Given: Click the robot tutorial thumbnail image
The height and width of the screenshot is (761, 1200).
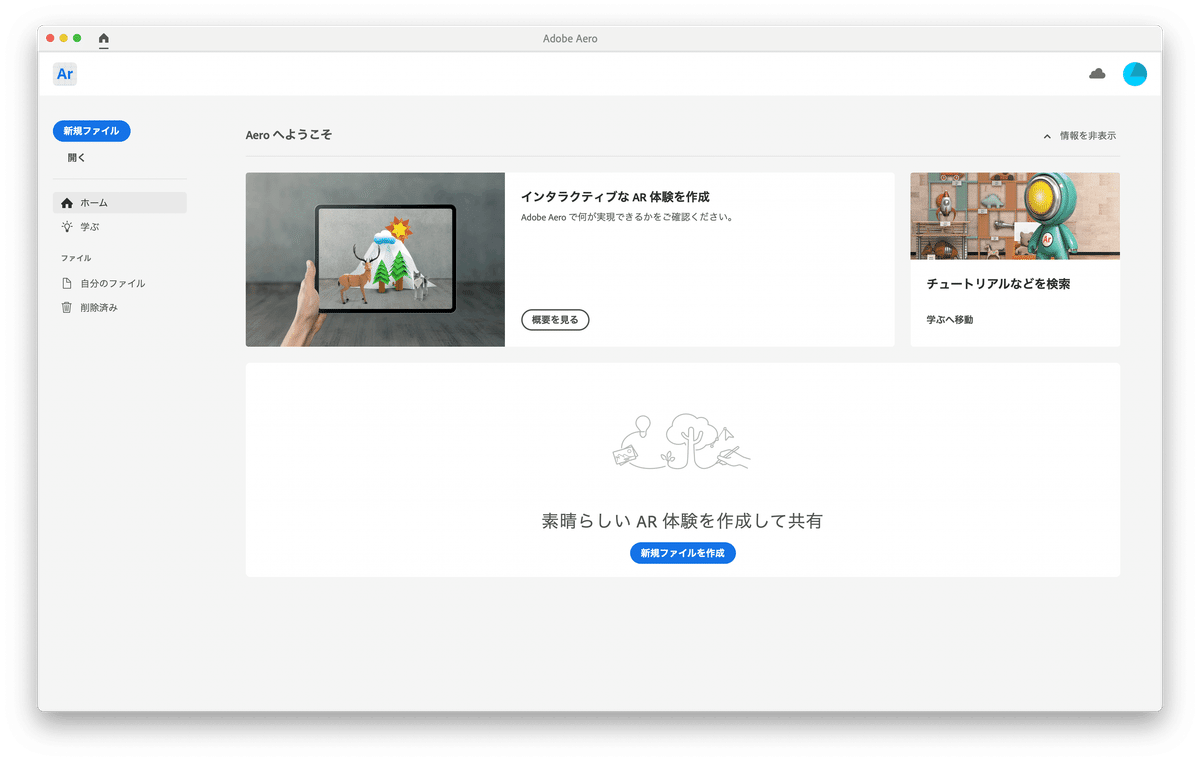Looking at the screenshot, I should (x=1015, y=216).
